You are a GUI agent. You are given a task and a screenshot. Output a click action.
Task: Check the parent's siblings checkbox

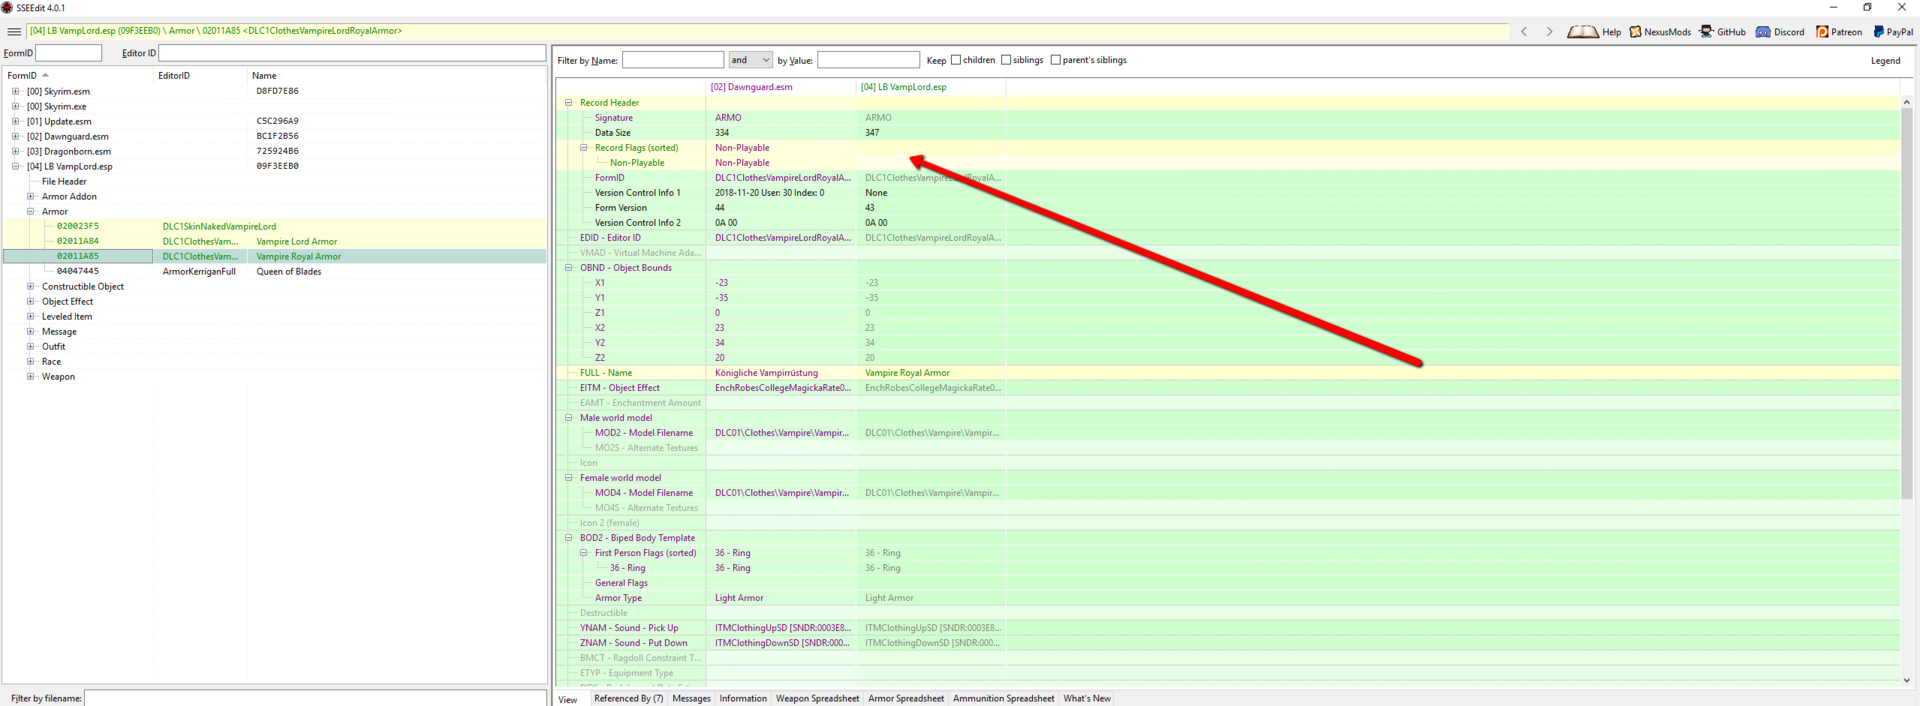pyautogui.click(x=1056, y=60)
